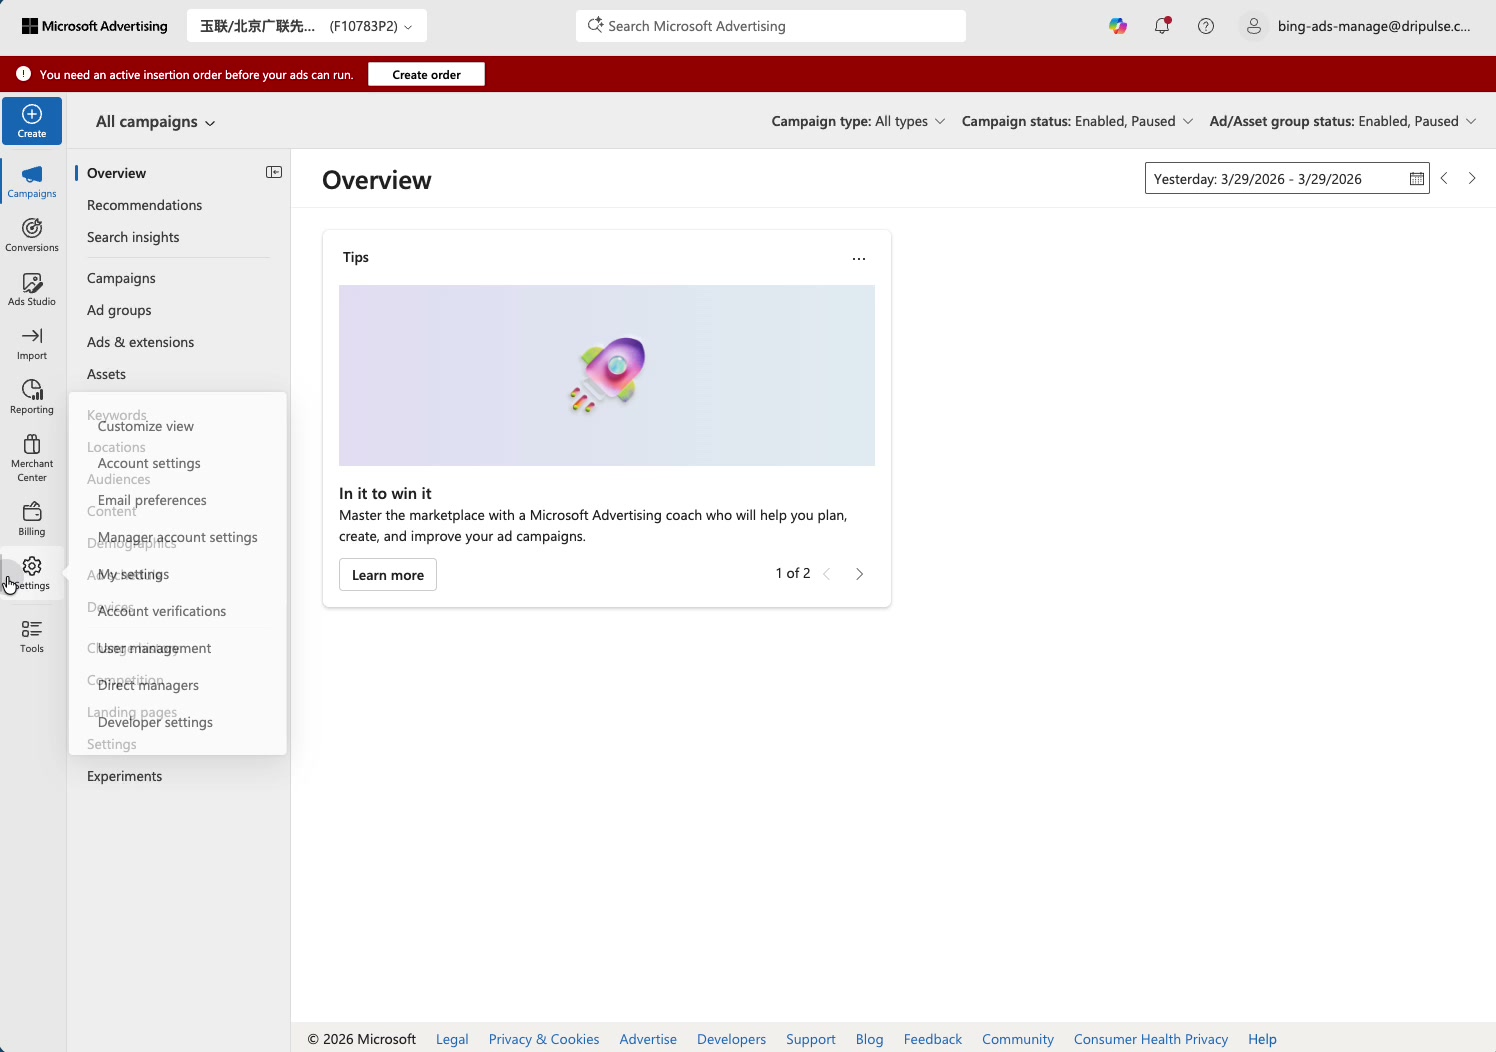Screen dimensions: 1496x1052
Task: Choose Customize view in Settings flyout
Action: pos(146,426)
